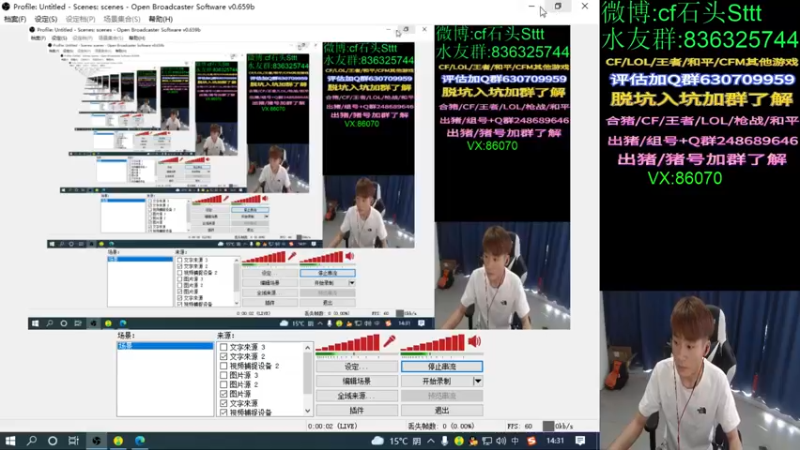The image size is (800, 450).
Task: Open the 场景集合(S) menu
Action: pyautogui.click(x=121, y=19)
